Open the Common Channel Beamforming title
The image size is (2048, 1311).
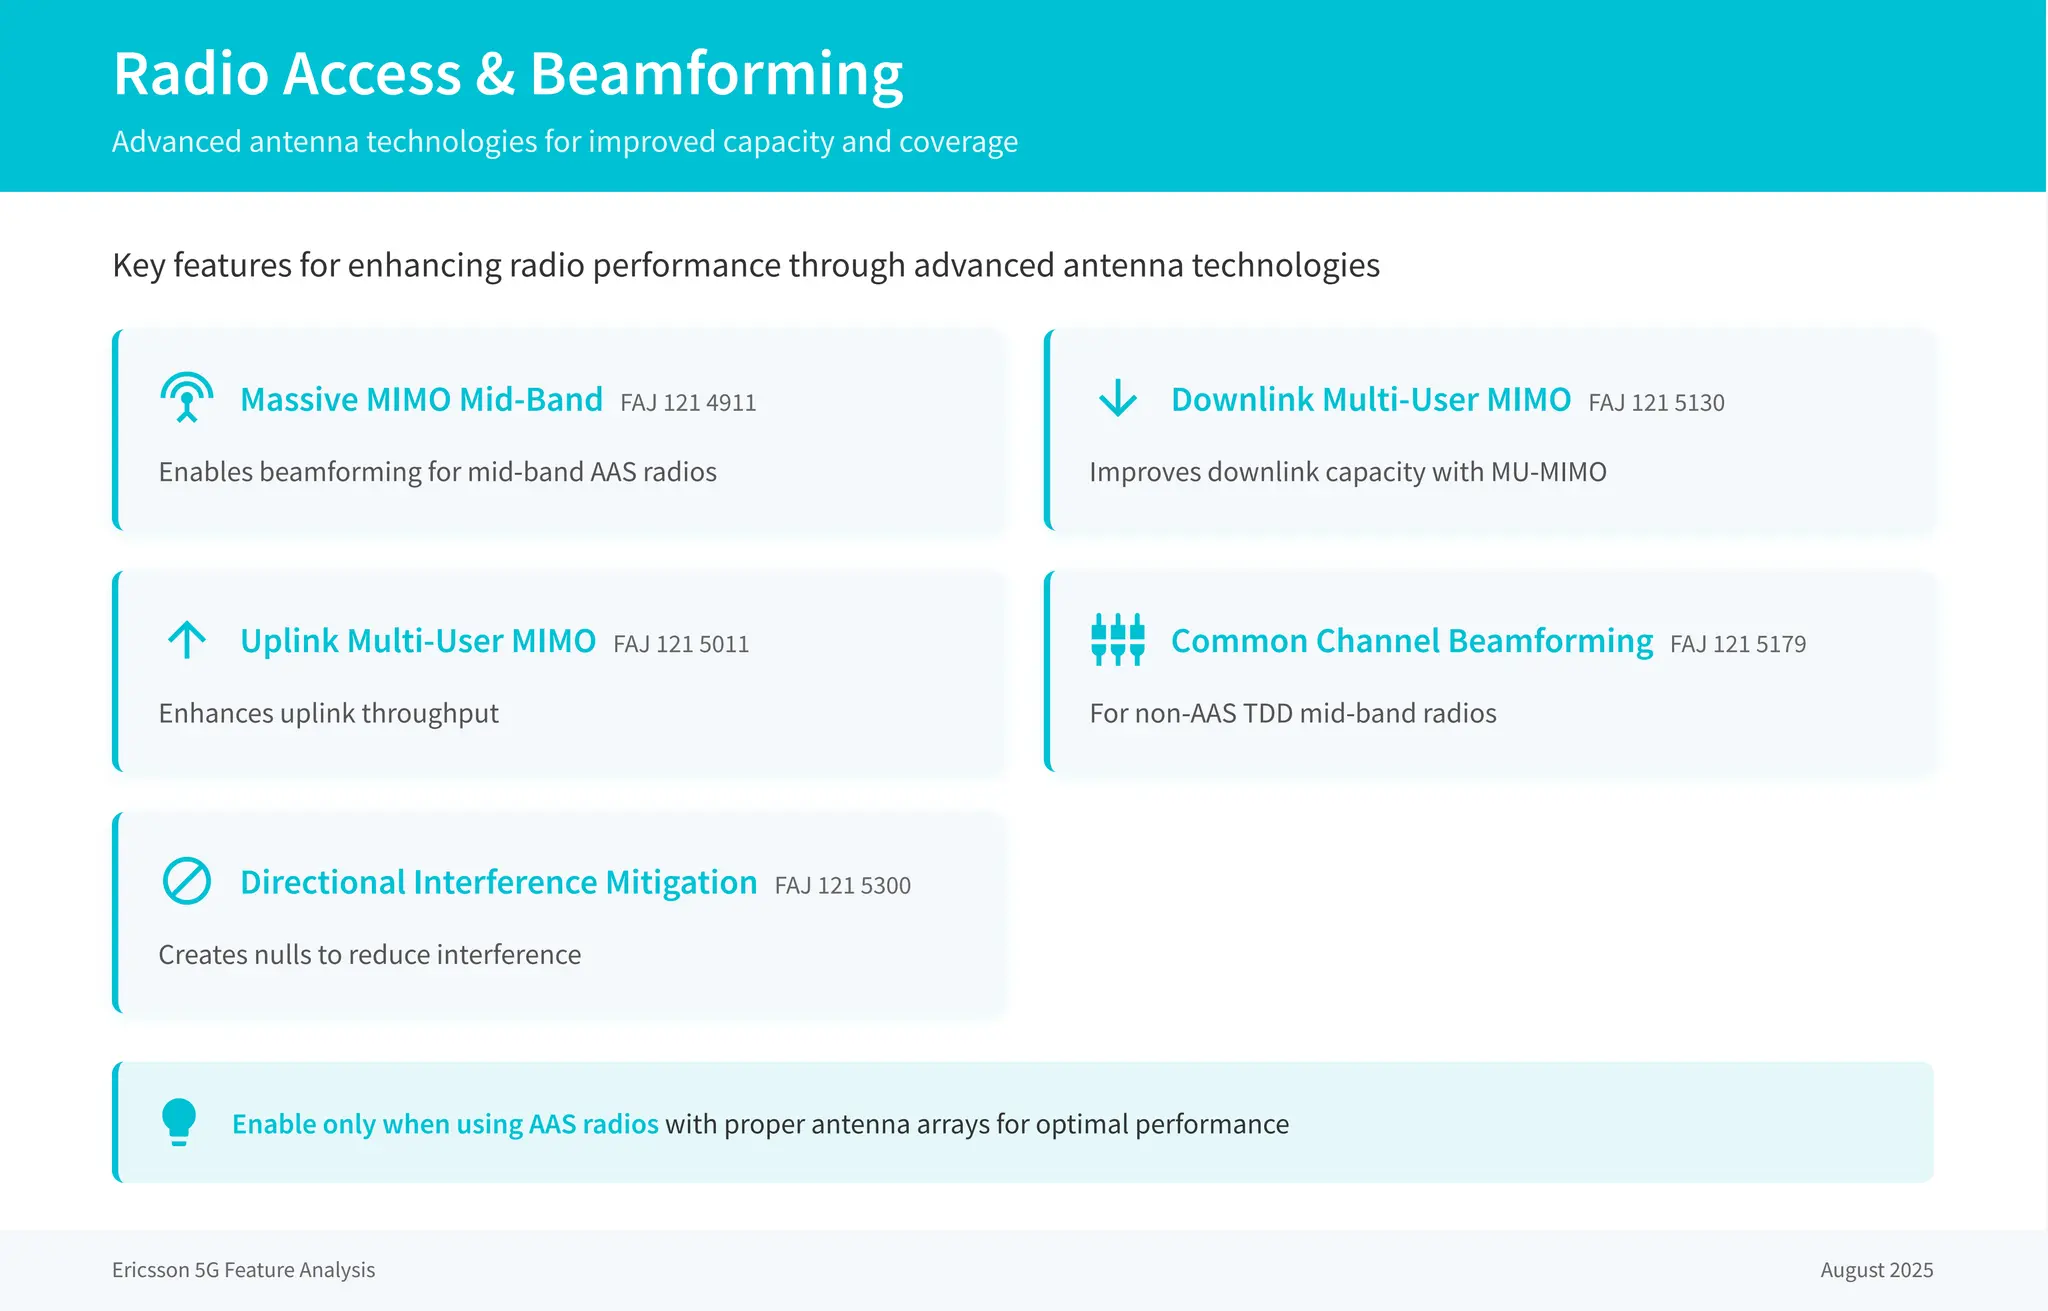tap(1412, 641)
